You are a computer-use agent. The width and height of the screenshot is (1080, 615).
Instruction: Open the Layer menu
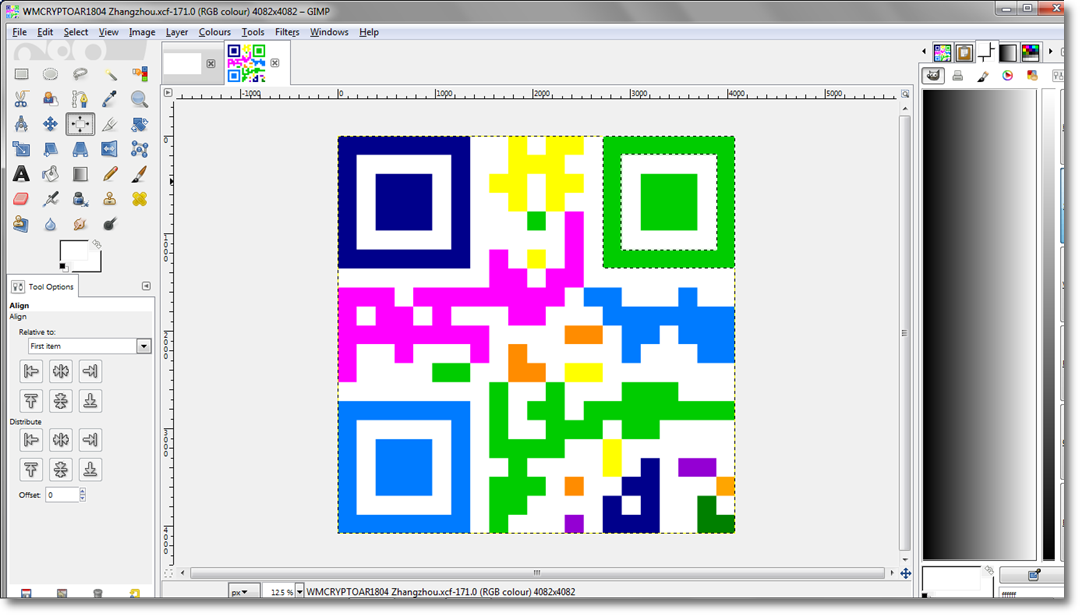(177, 32)
